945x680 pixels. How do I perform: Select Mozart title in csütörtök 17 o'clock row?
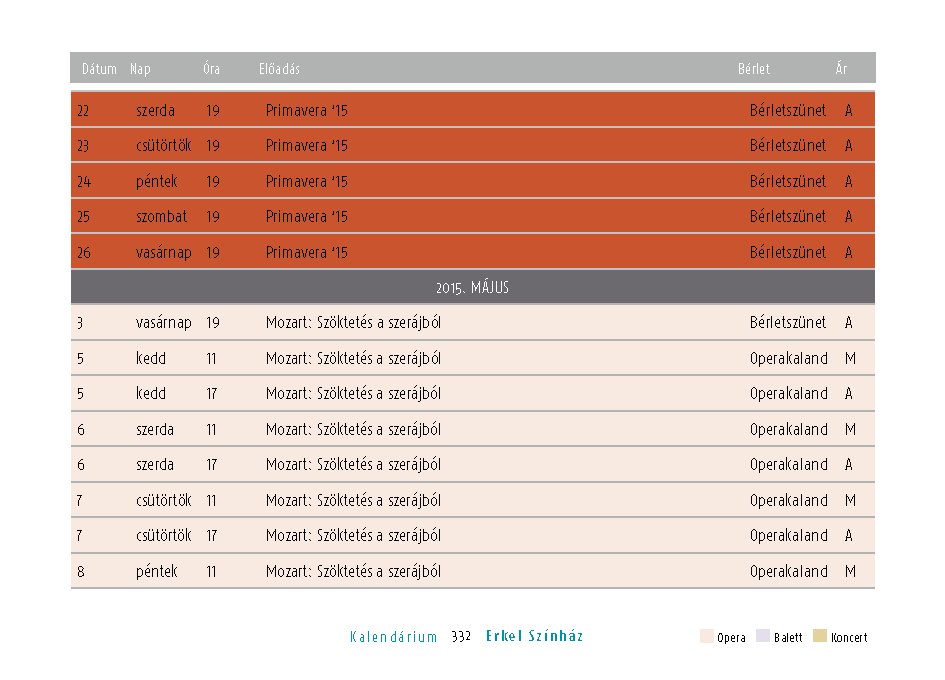[353, 535]
